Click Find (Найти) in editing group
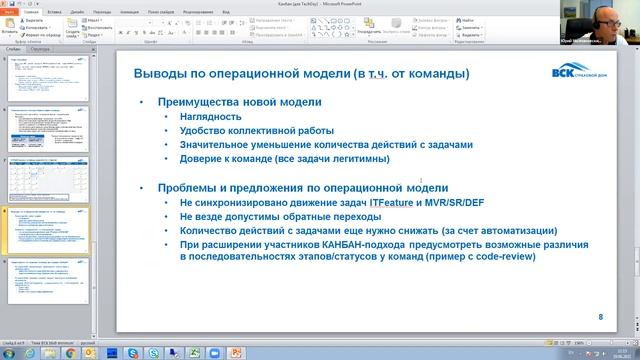This screenshot has width=640, height=360. point(465,20)
